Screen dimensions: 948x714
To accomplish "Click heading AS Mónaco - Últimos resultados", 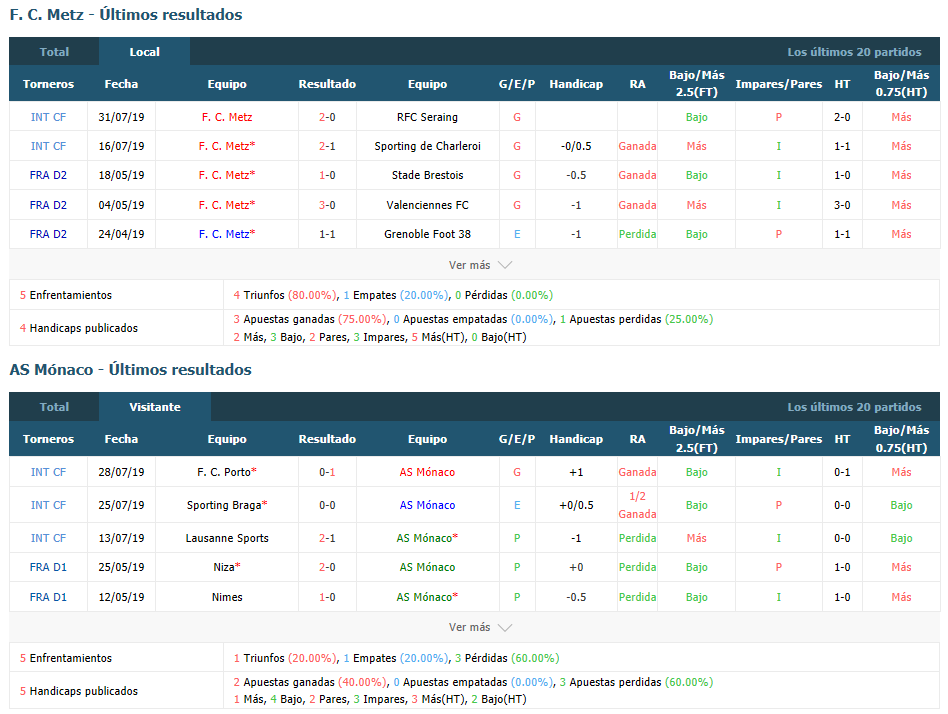I will (x=131, y=369).
